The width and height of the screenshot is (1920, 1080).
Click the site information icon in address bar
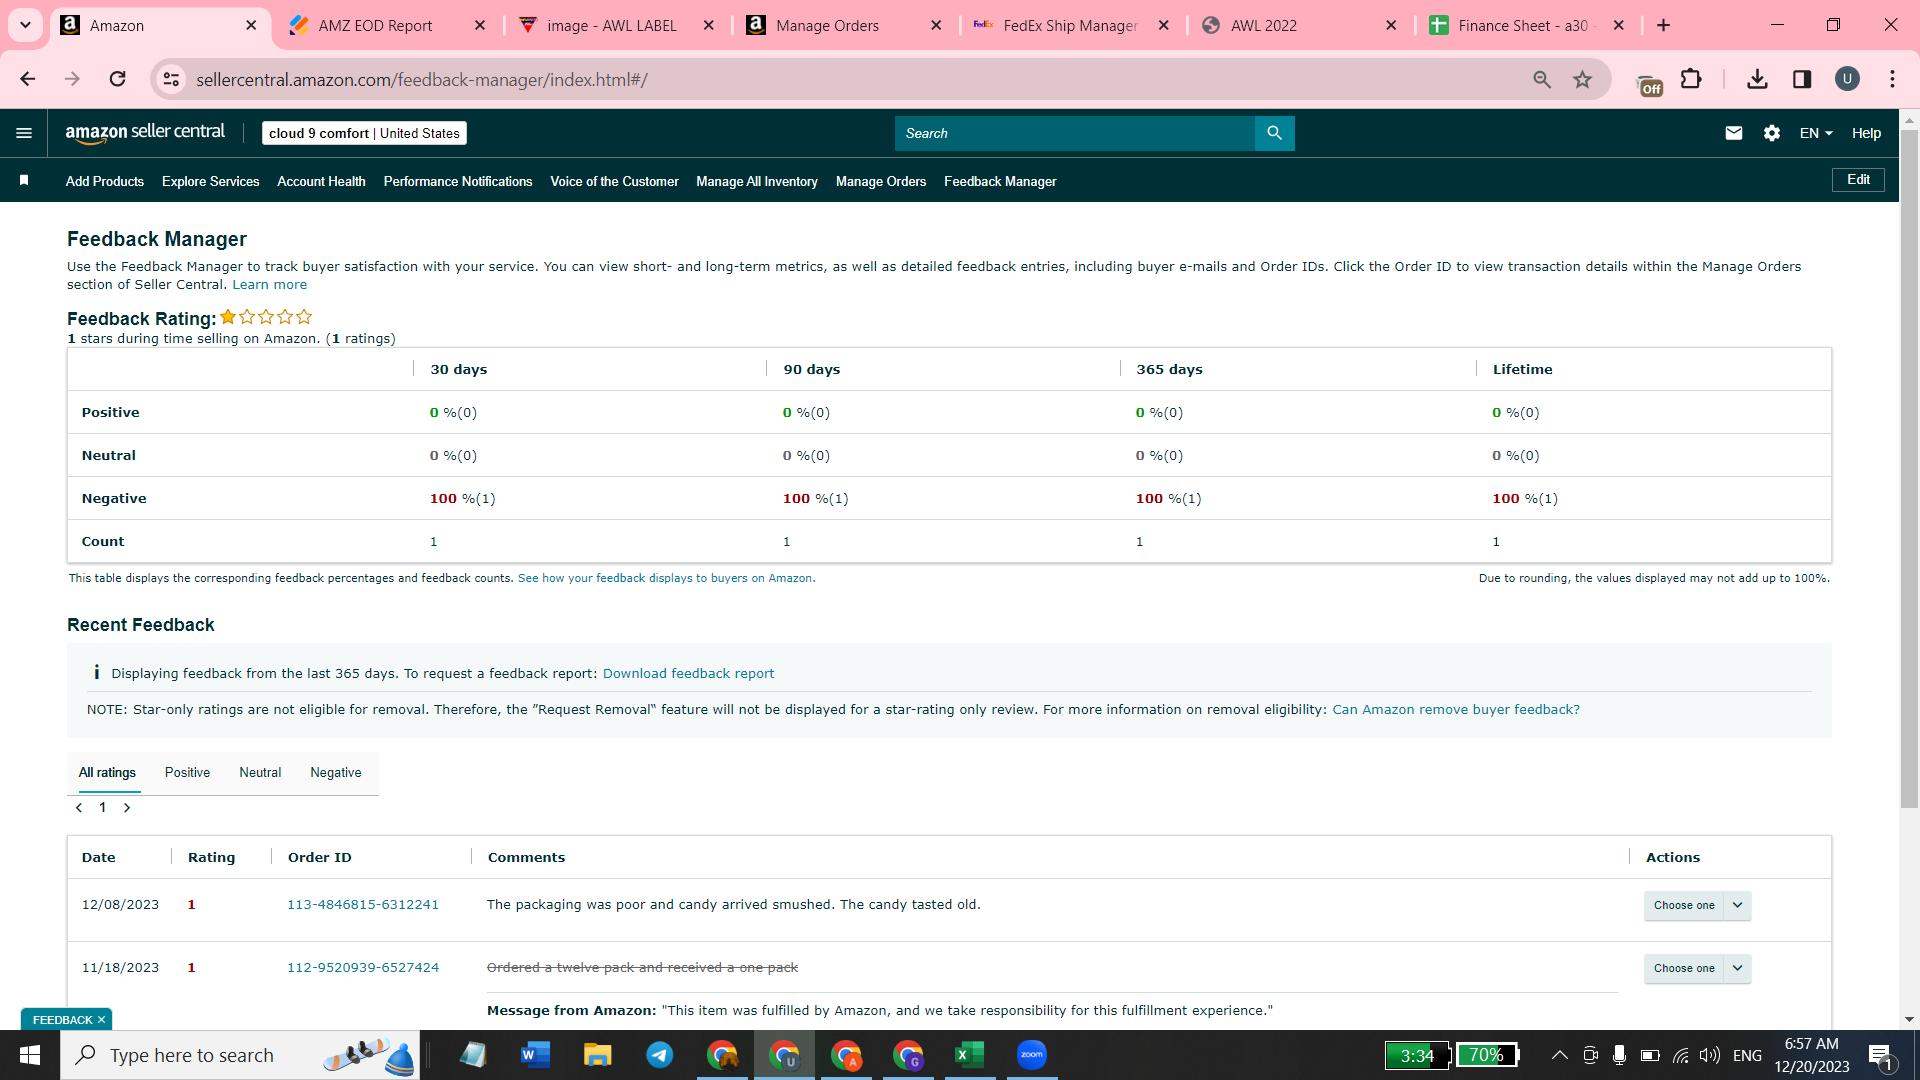[x=172, y=79]
